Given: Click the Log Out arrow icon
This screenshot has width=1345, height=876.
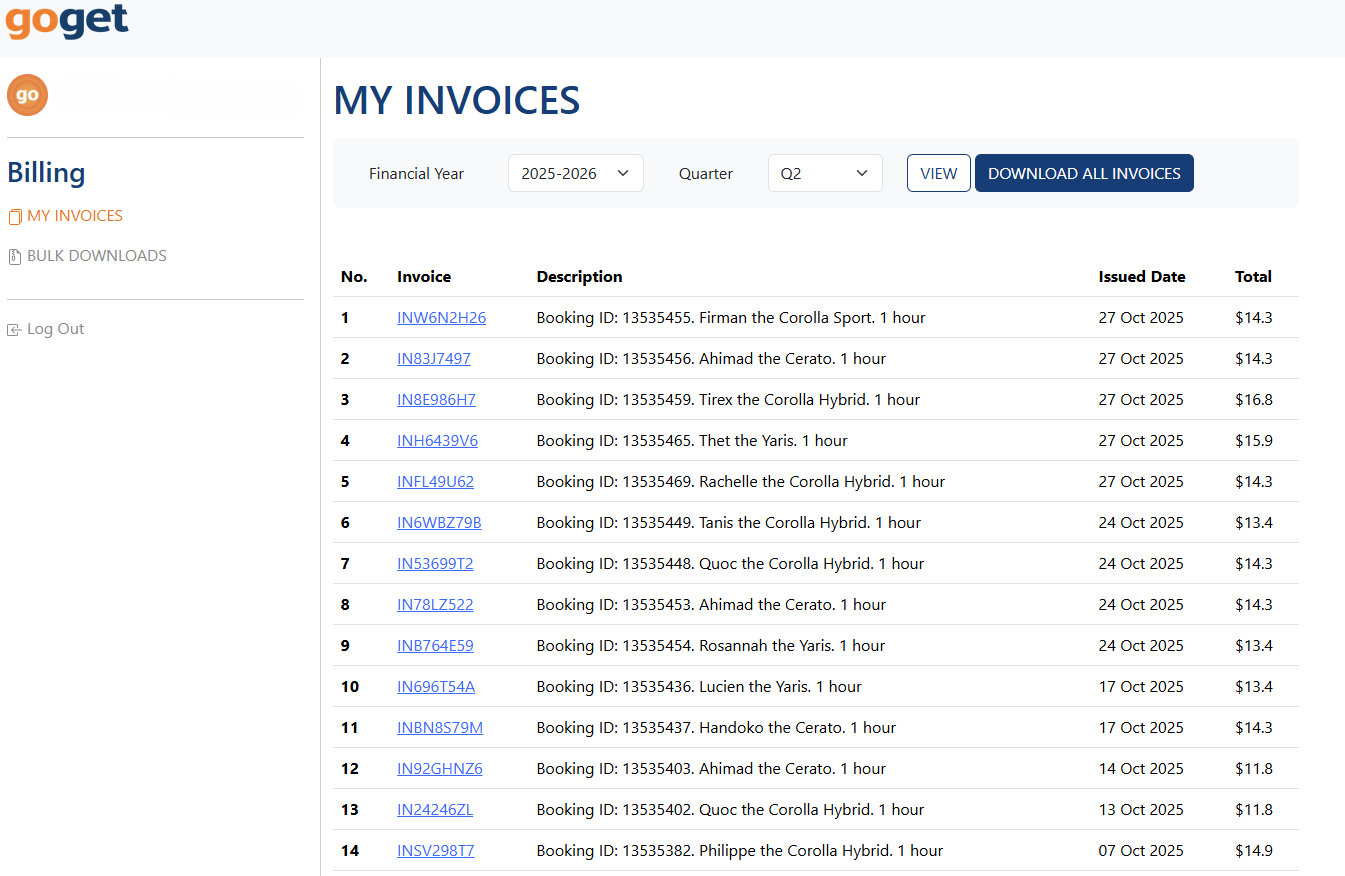Looking at the screenshot, I should 14,330.
